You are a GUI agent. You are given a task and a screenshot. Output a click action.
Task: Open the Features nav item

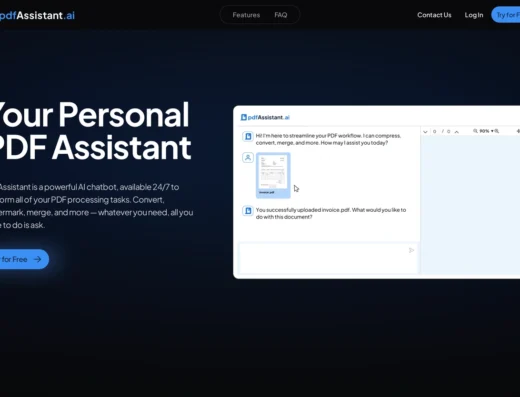pyautogui.click(x=246, y=15)
